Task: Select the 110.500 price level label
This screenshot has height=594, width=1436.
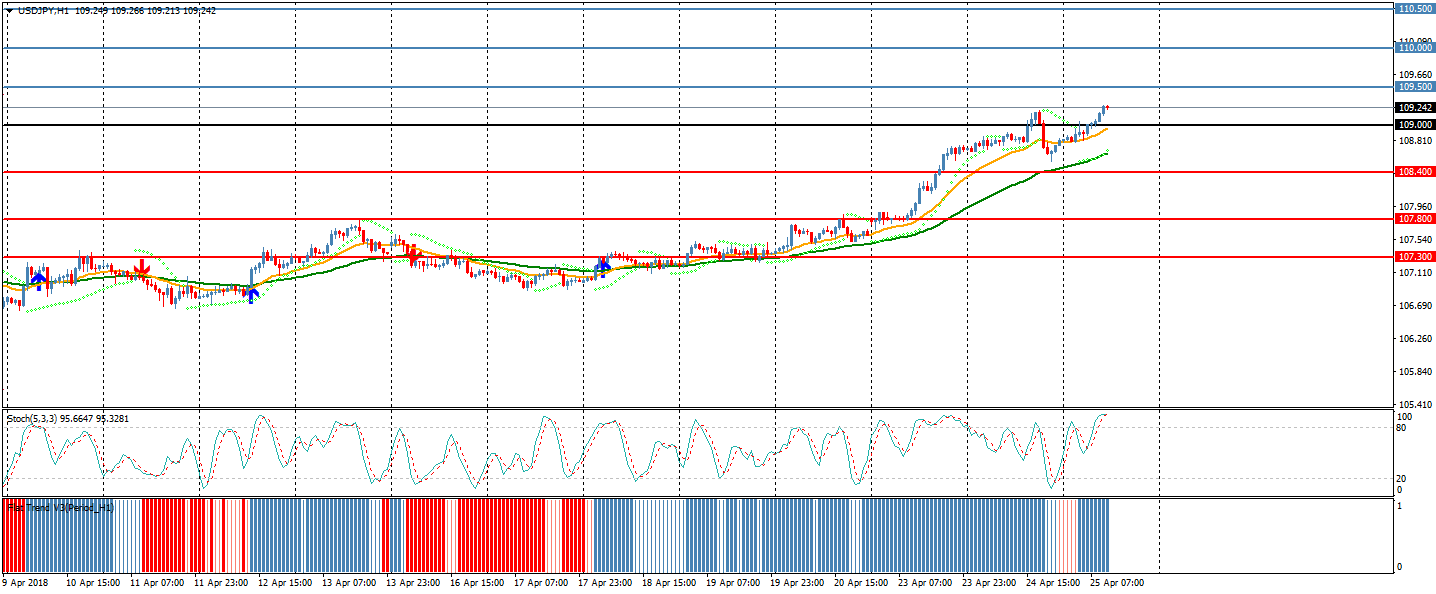Action: (x=1414, y=9)
